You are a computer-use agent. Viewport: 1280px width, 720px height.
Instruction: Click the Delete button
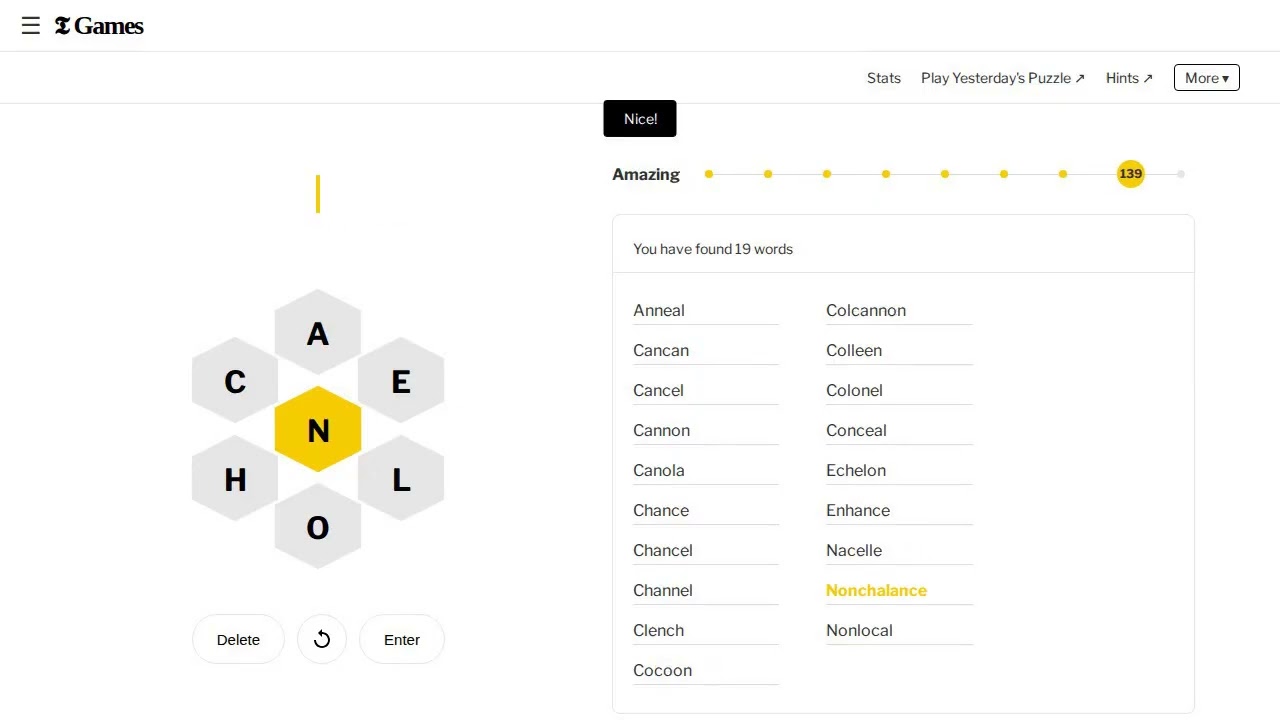(x=238, y=639)
